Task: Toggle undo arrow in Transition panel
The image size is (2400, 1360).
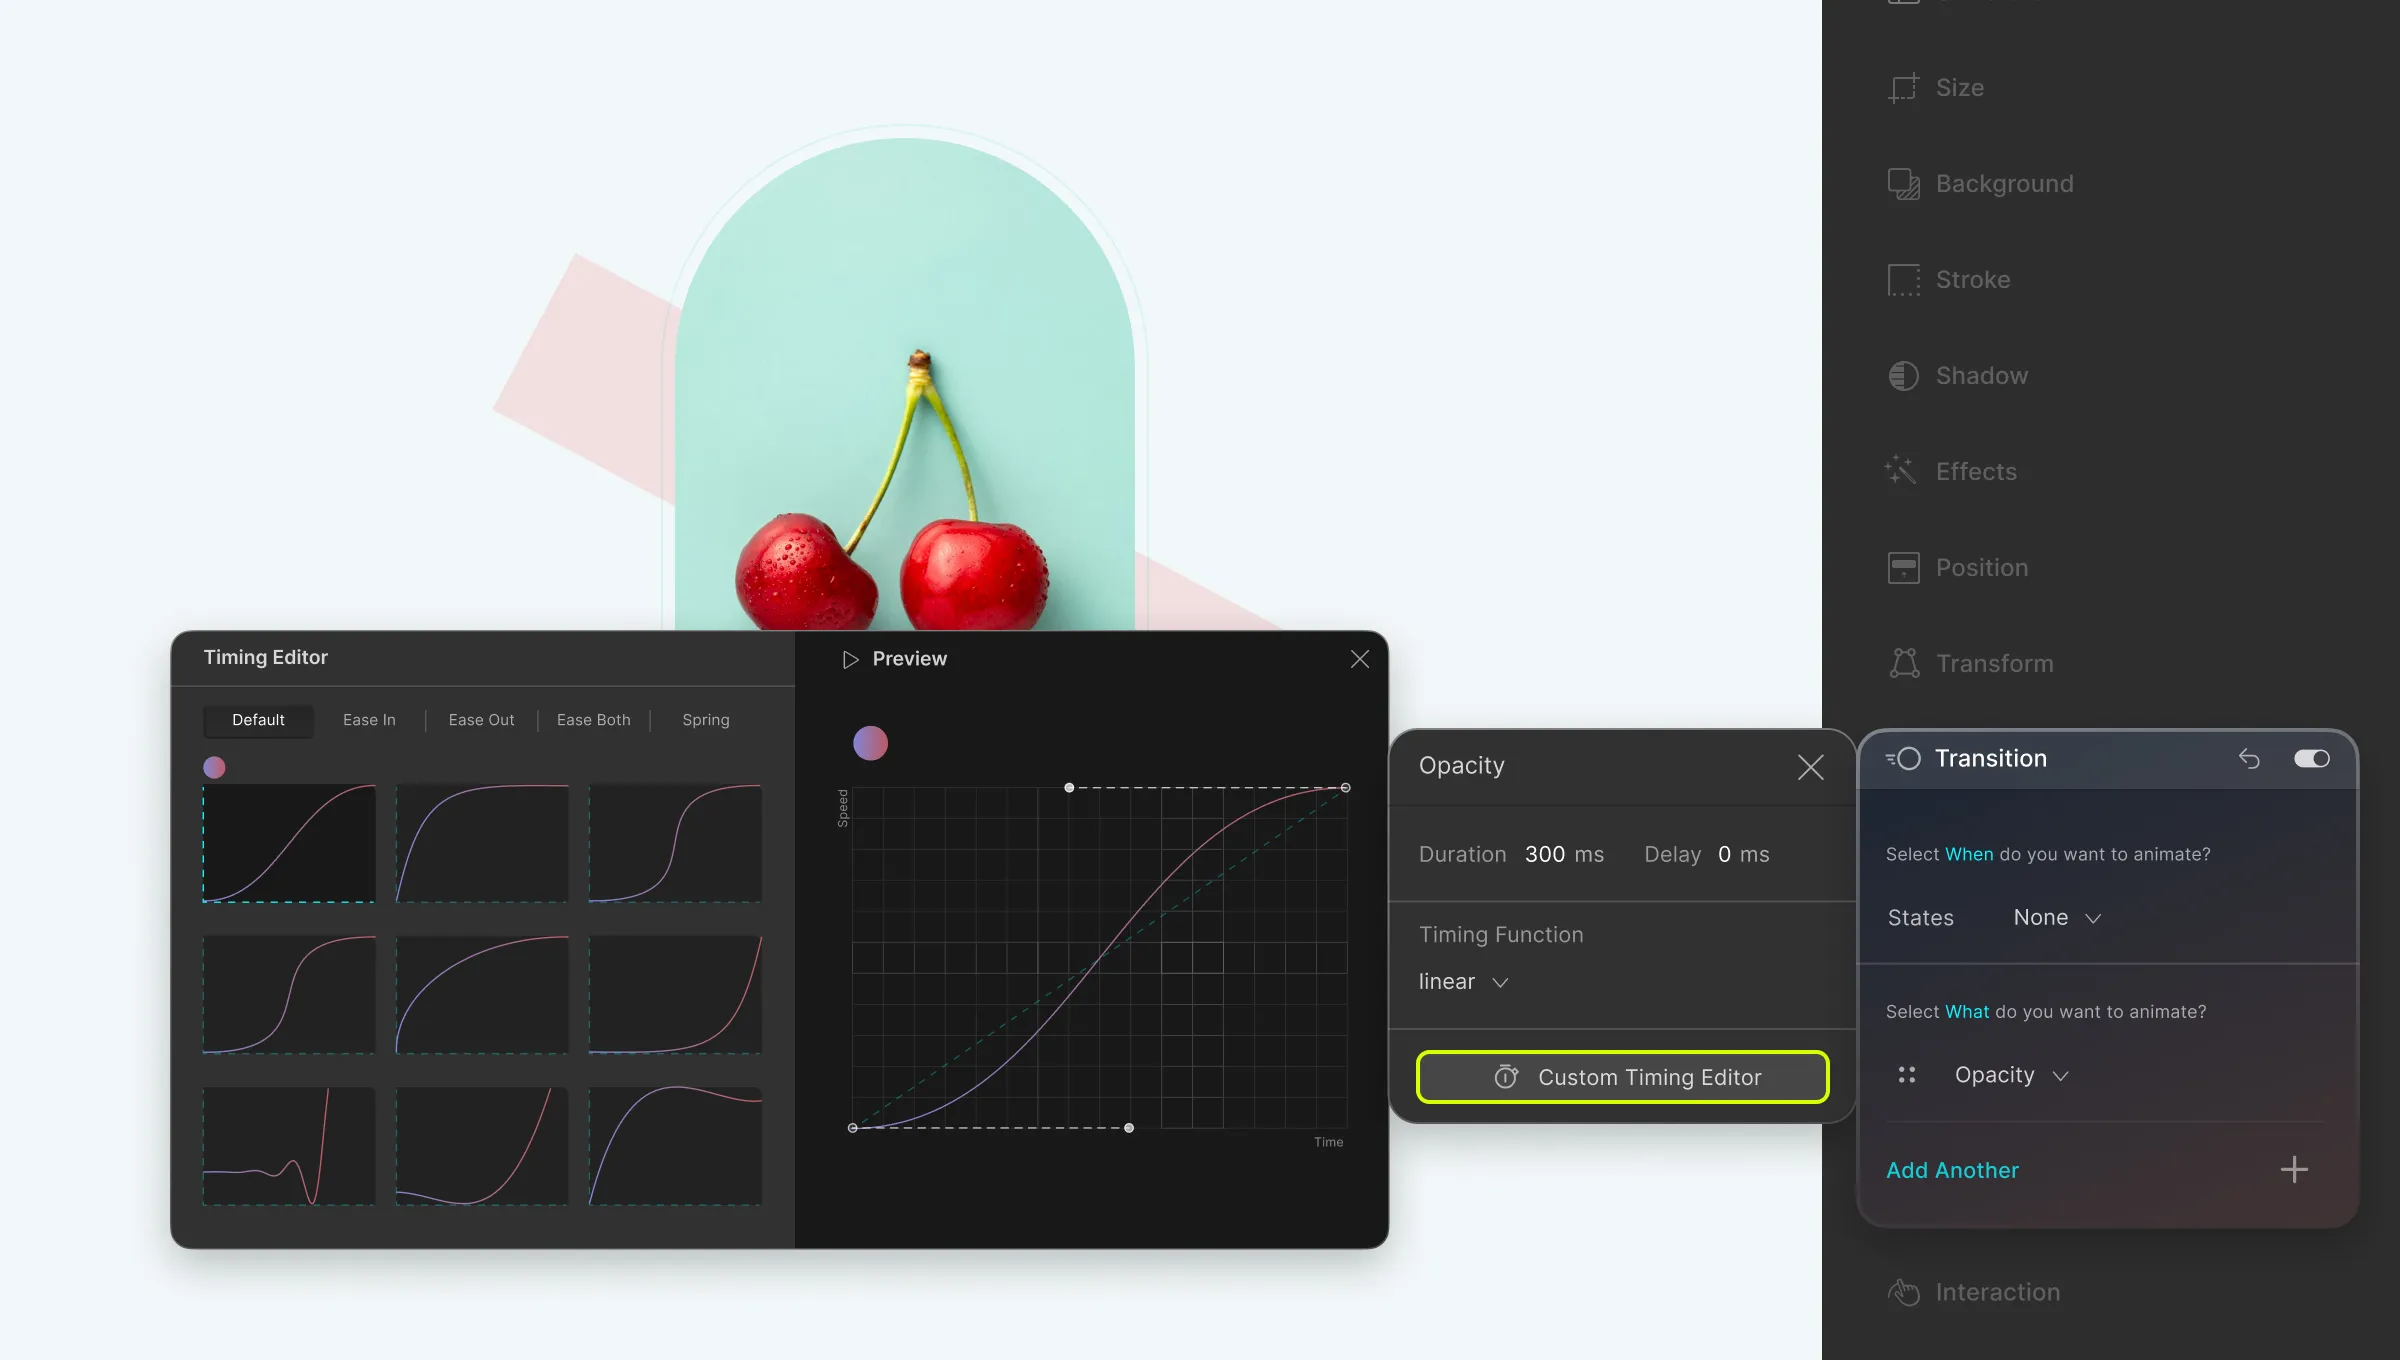Action: click(x=2250, y=758)
